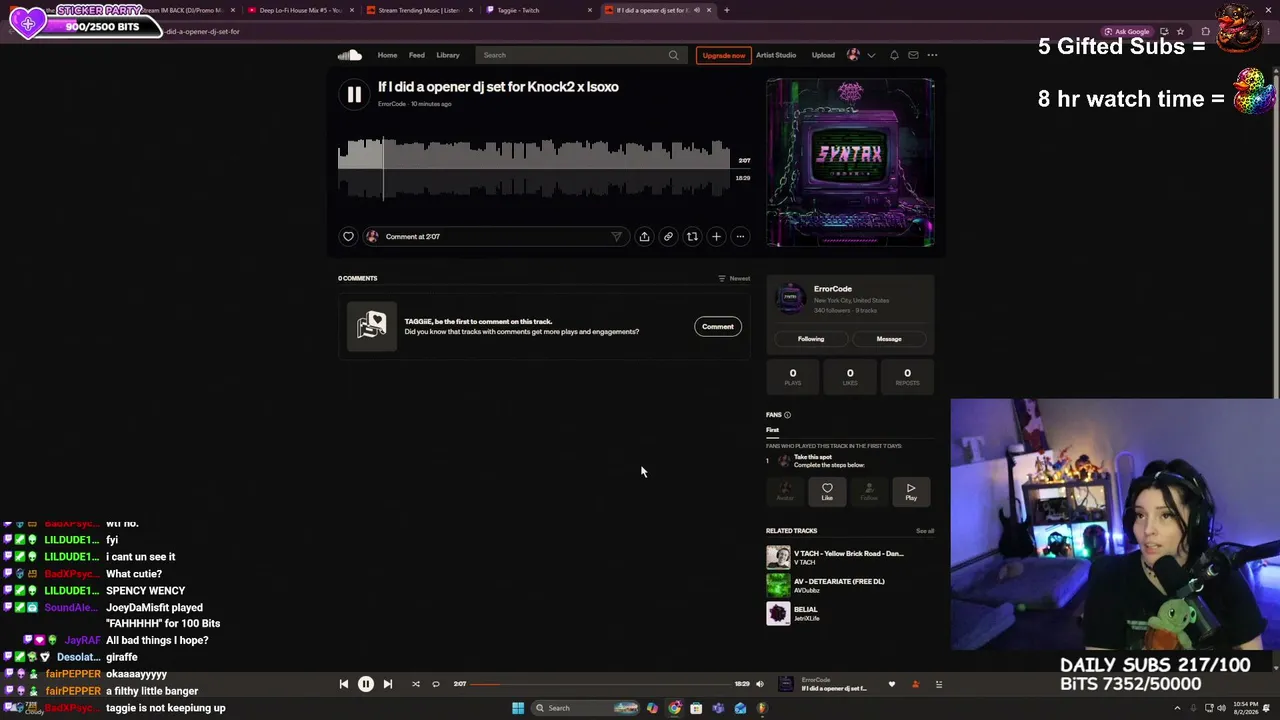Open the See all related tracks link

(x=925, y=531)
